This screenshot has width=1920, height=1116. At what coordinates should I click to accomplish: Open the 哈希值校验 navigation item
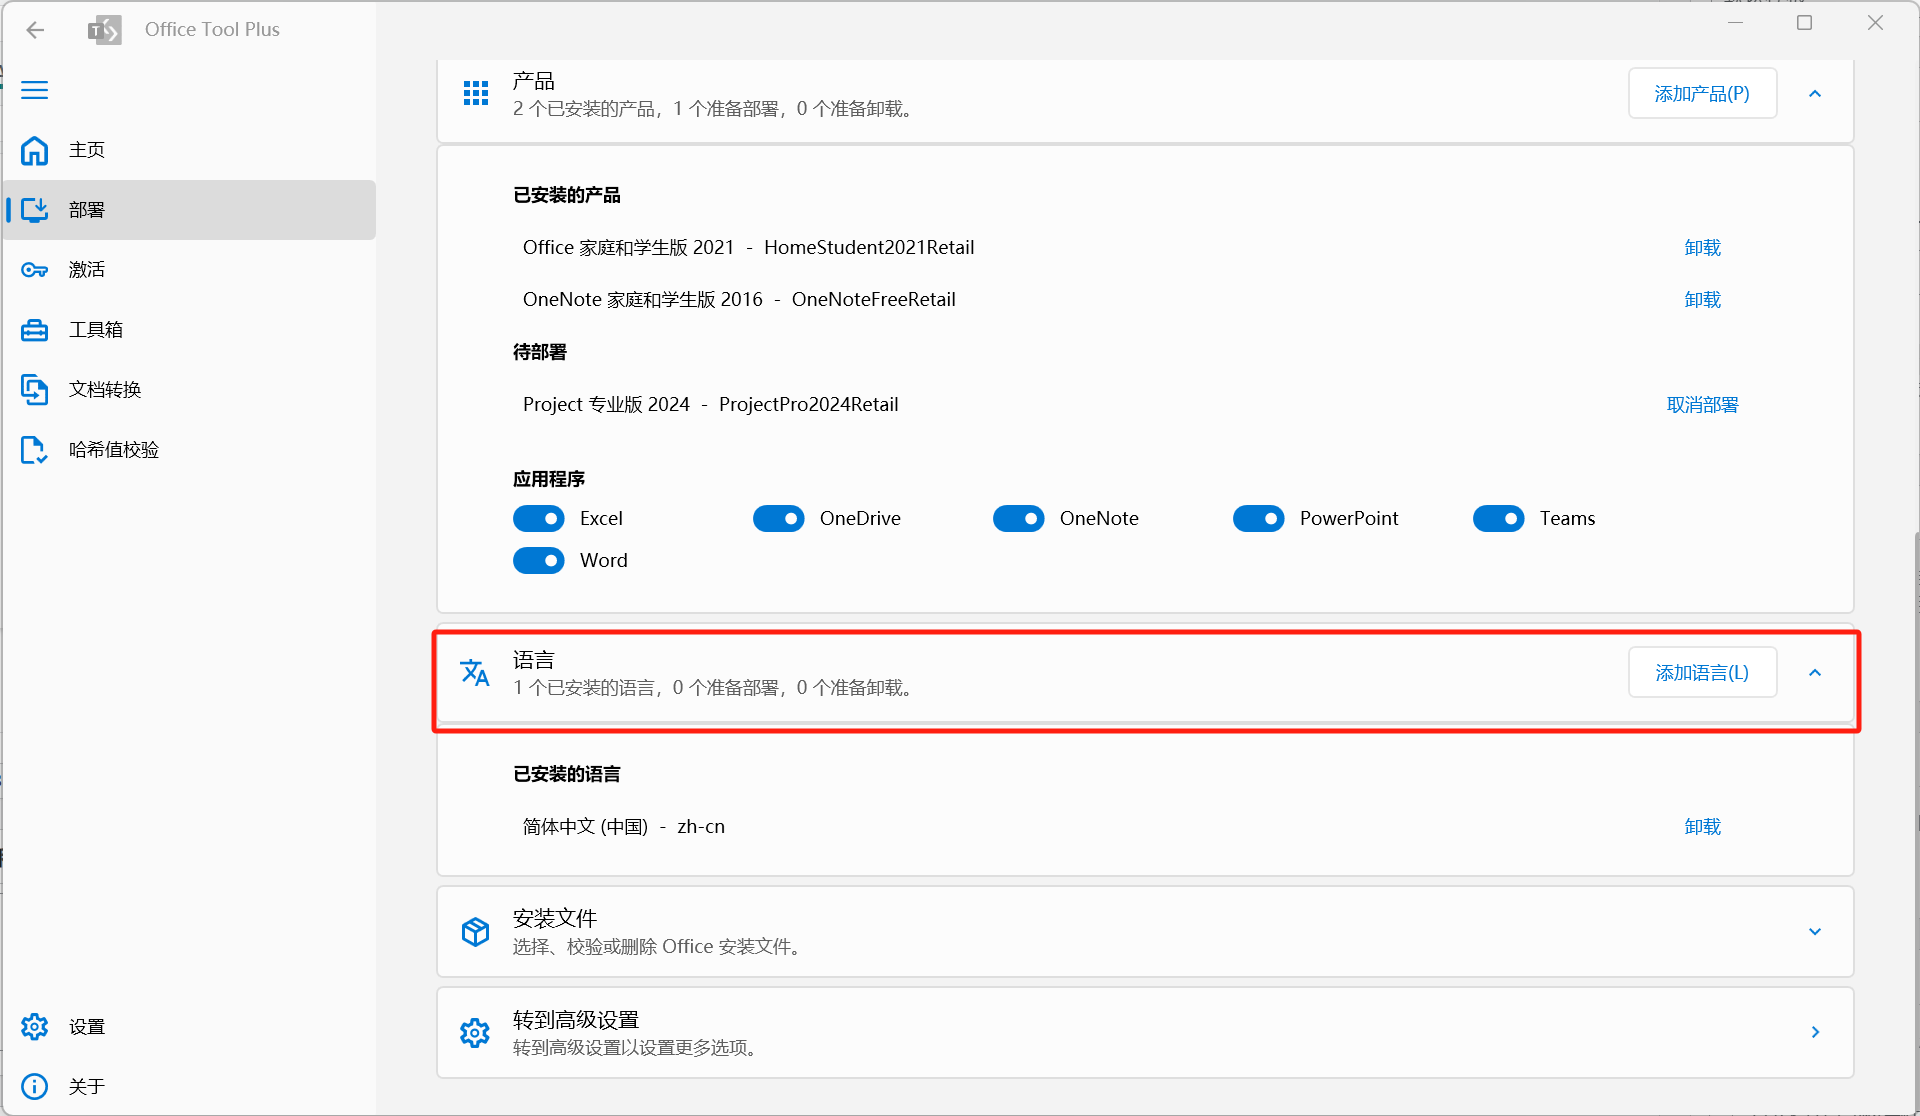190,450
